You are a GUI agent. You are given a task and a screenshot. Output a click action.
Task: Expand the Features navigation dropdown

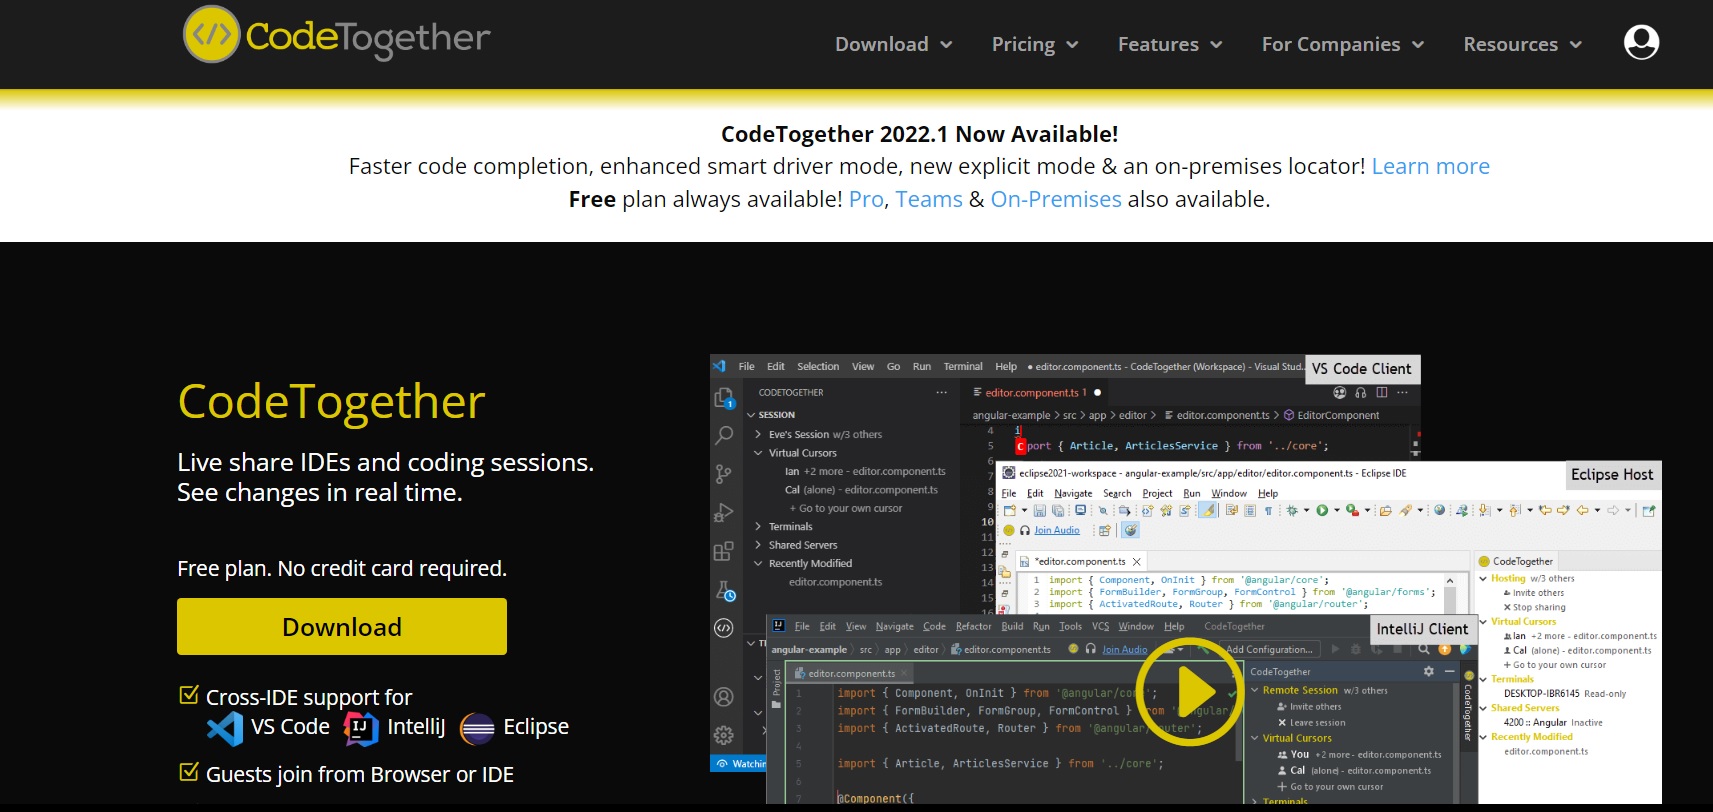pyautogui.click(x=1170, y=44)
